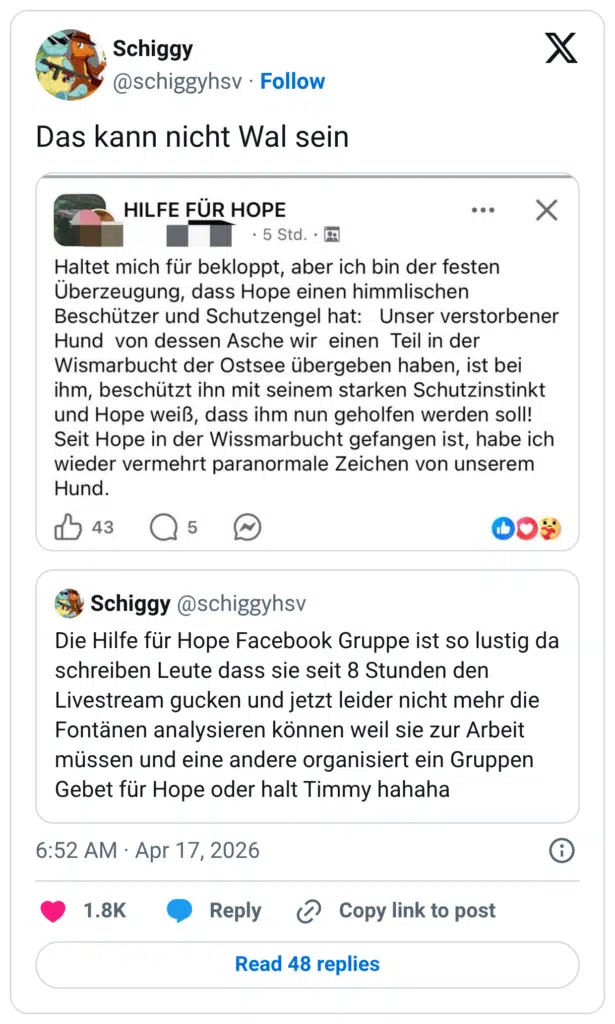The width and height of the screenshot is (615, 1024).
Task: Open the Facebook post options via ellipsis icon
Action: pyautogui.click(x=483, y=210)
